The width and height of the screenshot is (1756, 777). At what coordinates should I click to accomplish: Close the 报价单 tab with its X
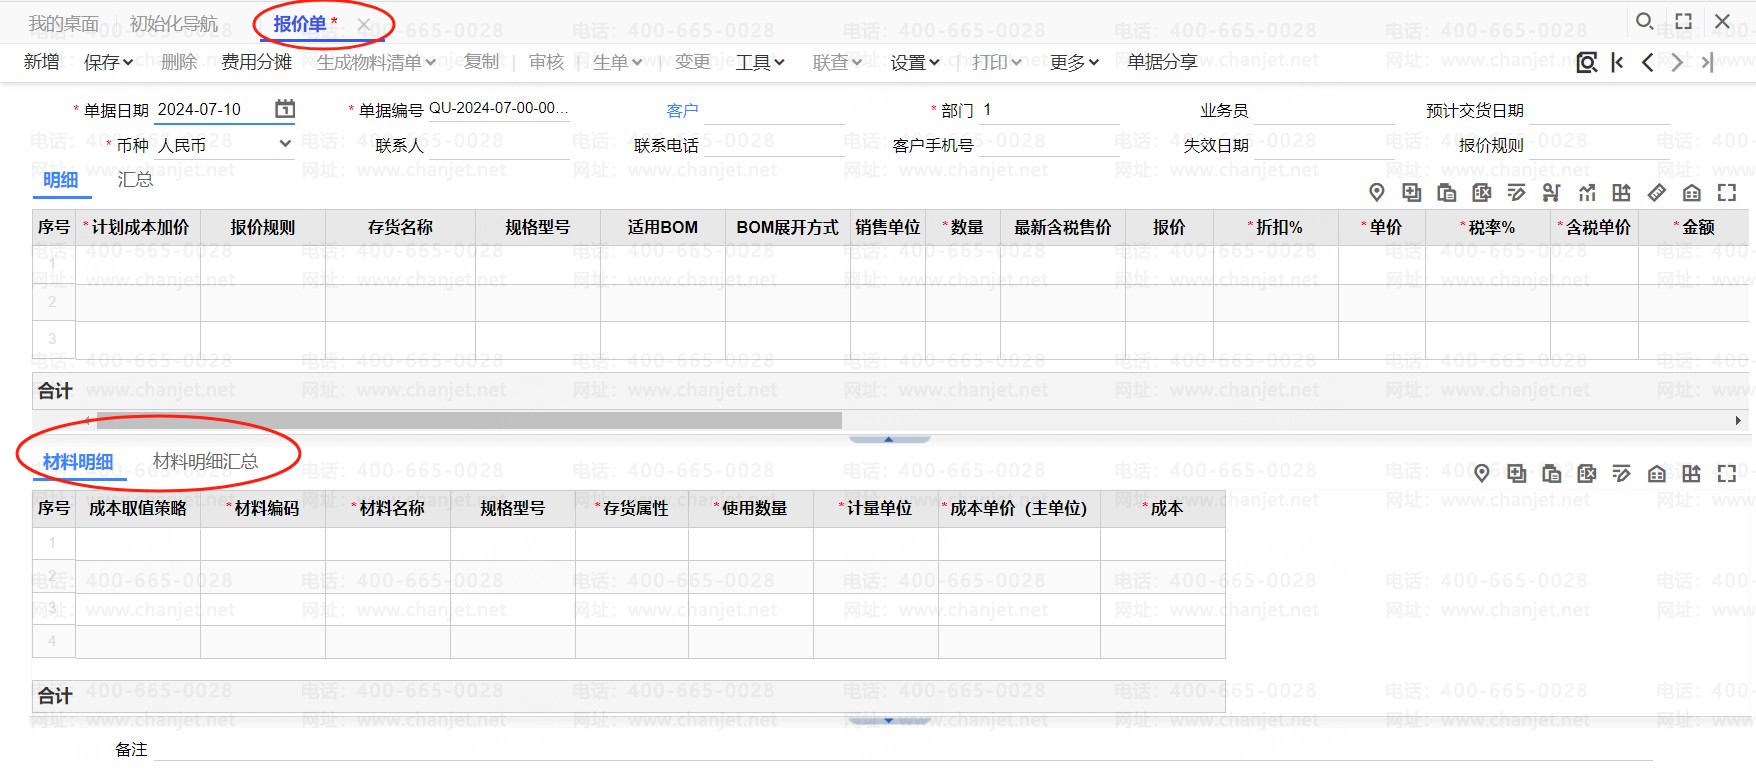pos(364,25)
